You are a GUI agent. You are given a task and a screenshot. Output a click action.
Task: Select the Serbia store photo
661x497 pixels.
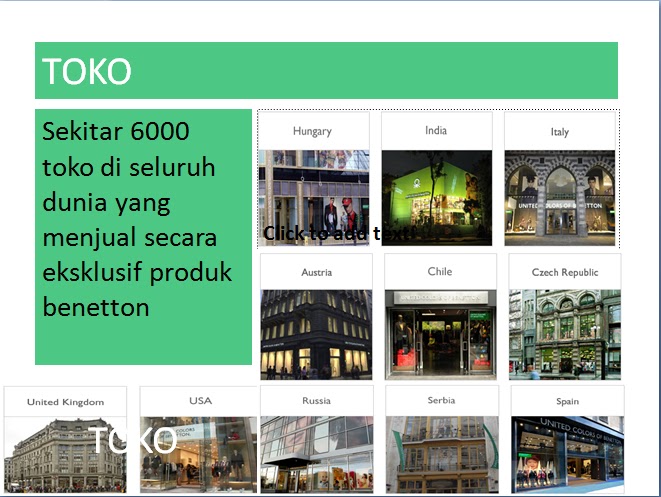point(442,455)
